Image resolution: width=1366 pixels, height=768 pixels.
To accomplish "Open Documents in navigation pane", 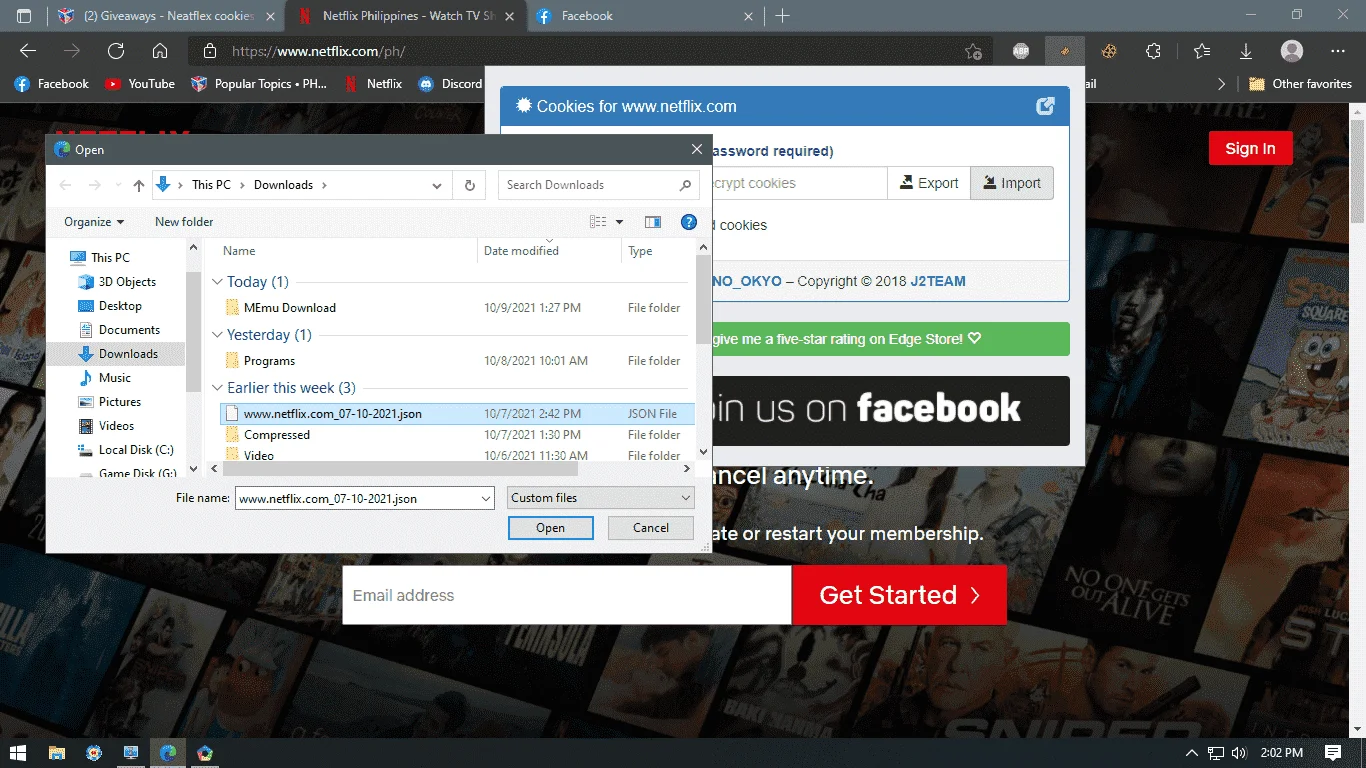I will point(129,330).
